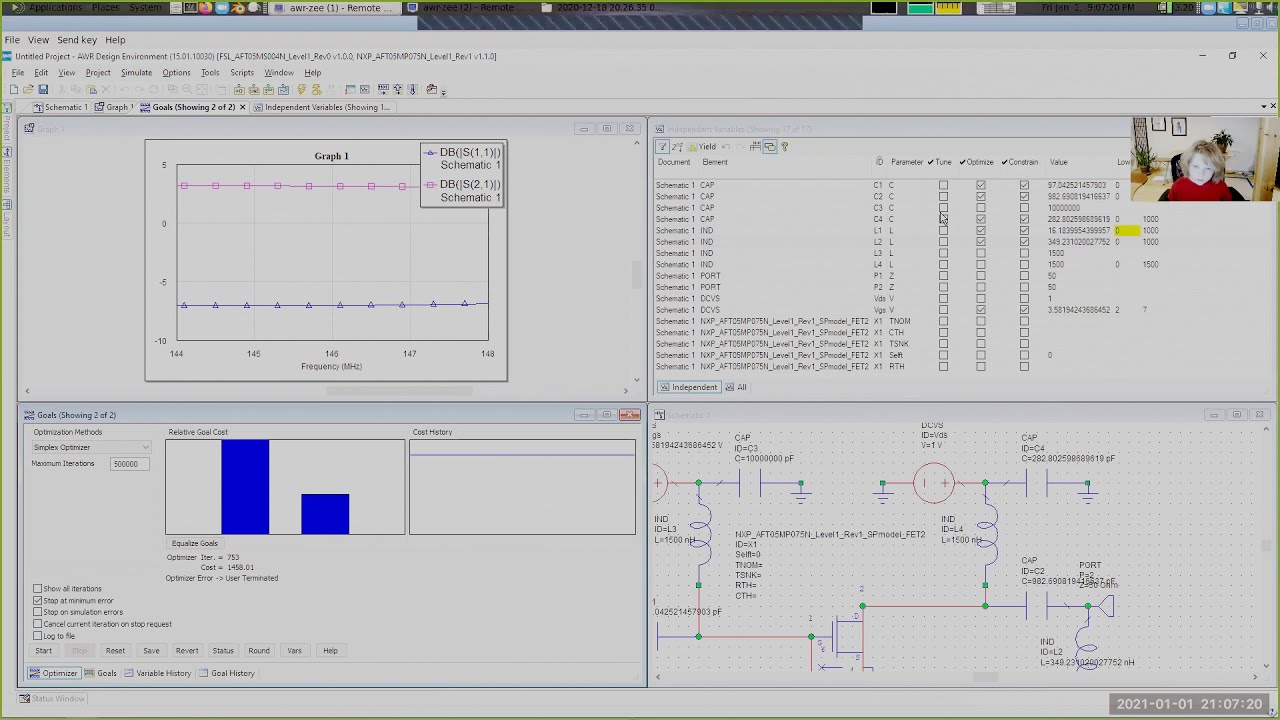
Task: Open the Scripts menu
Action: (242, 73)
